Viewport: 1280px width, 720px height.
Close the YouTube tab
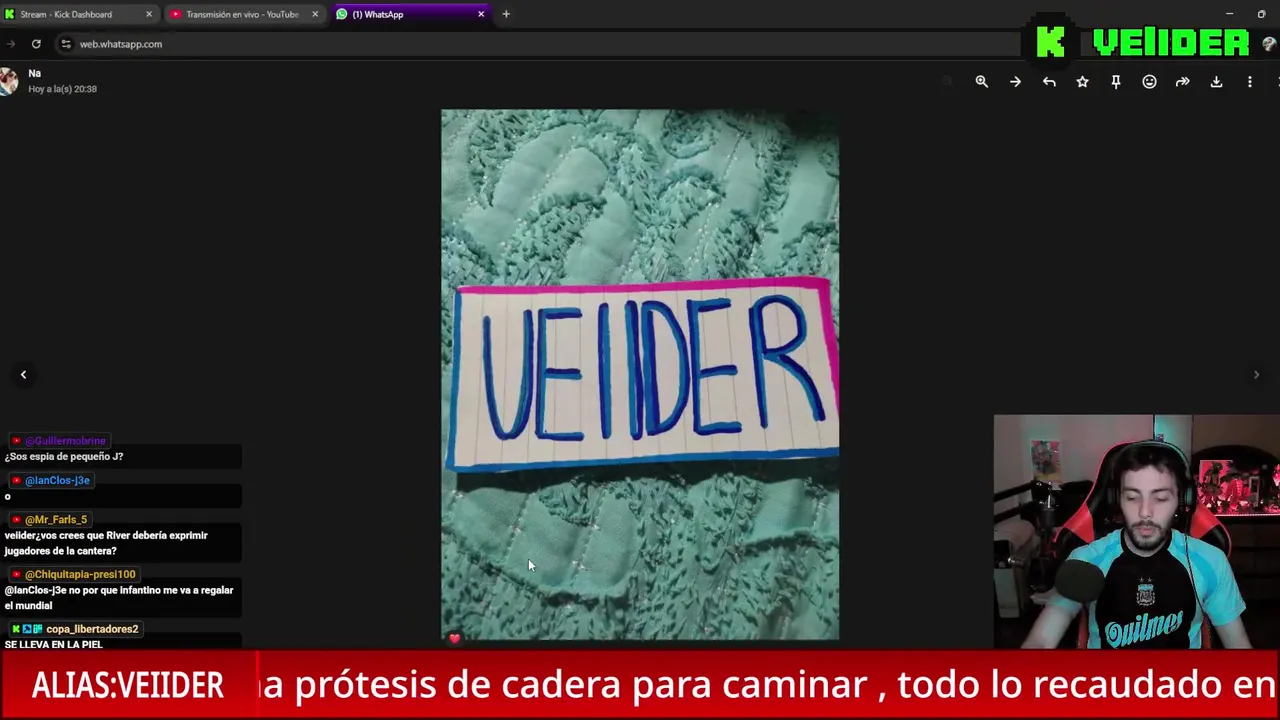[315, 14]
